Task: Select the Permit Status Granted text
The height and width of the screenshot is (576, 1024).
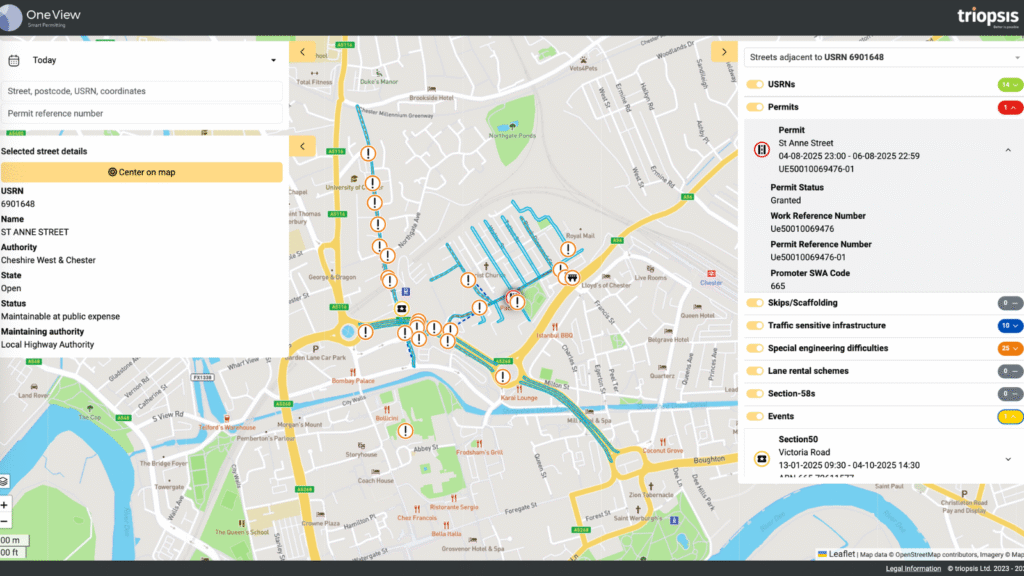Action: coord(786,200)
